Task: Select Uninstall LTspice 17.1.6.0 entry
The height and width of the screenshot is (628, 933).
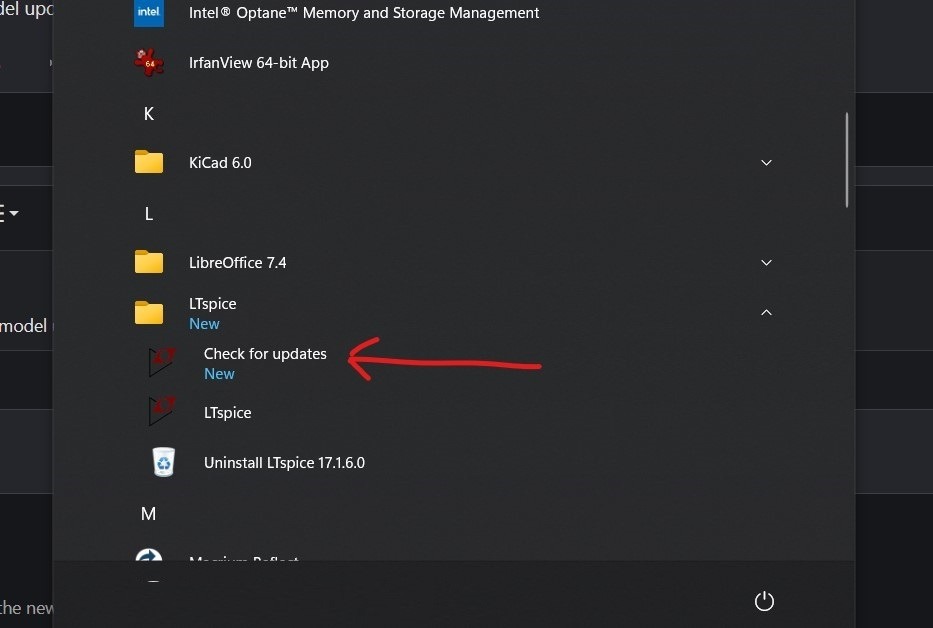Action: point(284,463)
